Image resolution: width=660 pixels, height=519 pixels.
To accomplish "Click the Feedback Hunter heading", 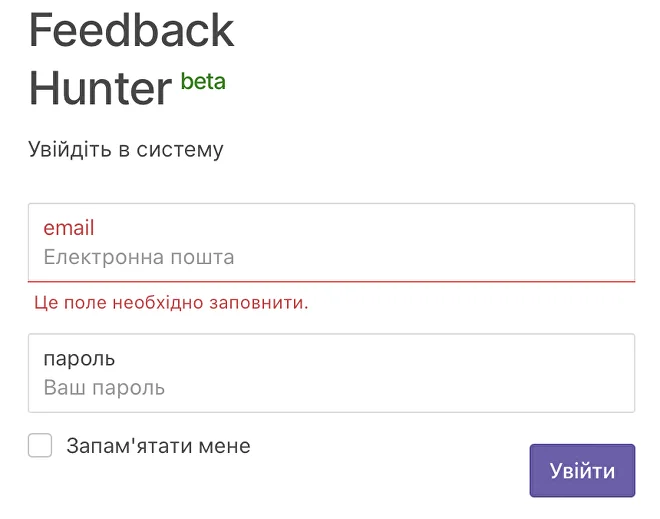I will coord(130,60).
